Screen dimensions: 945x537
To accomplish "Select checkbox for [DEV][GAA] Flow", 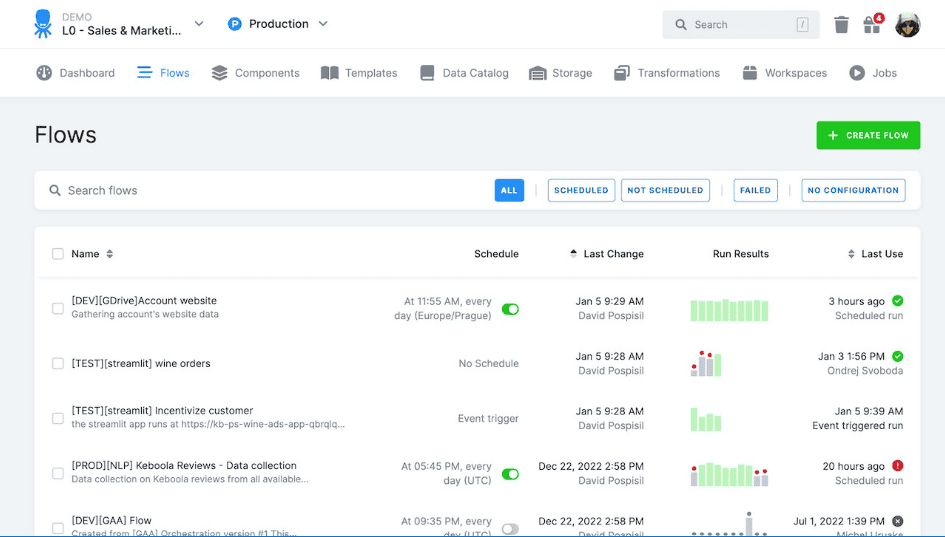I will (58, 528).
